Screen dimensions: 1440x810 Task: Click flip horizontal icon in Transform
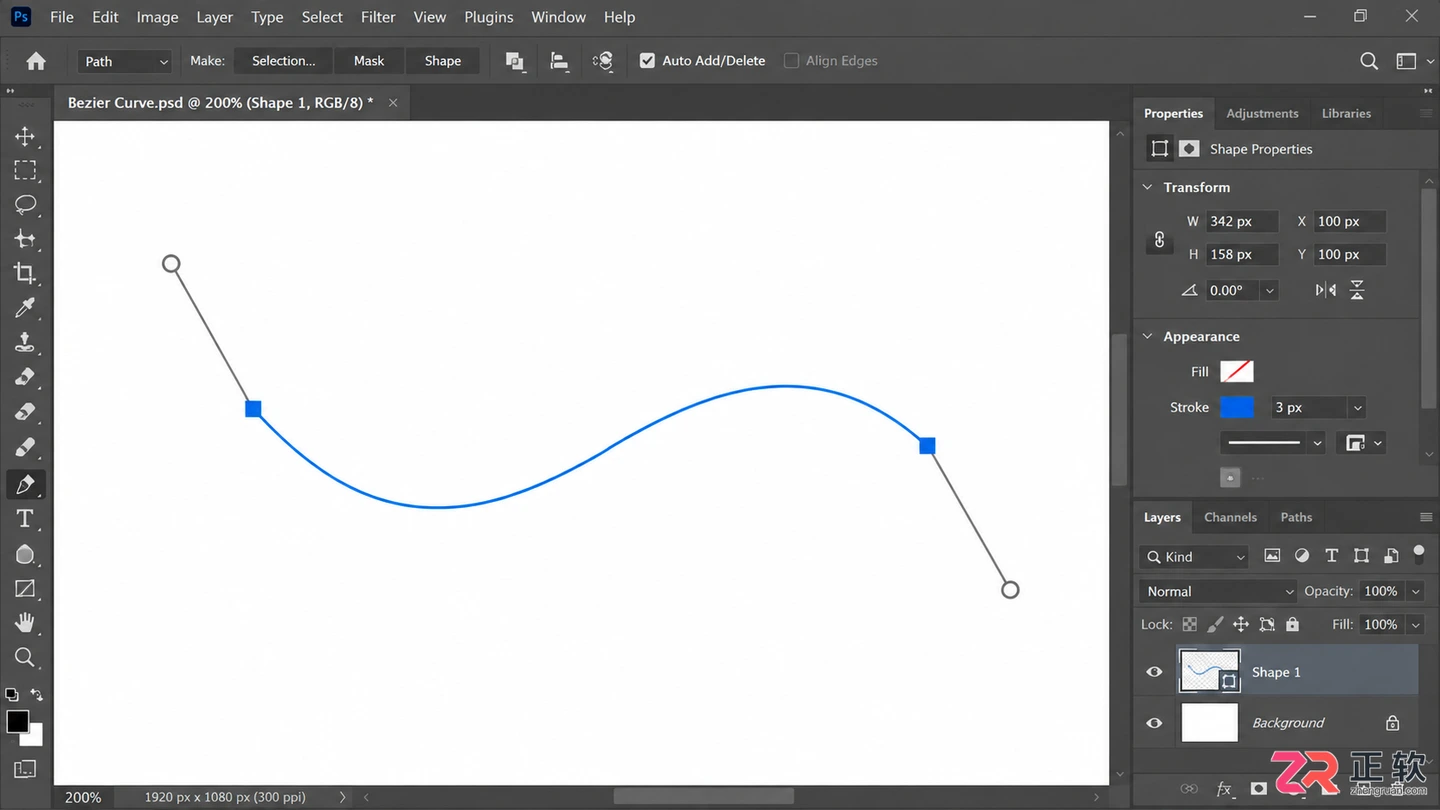click(1326, 290)
